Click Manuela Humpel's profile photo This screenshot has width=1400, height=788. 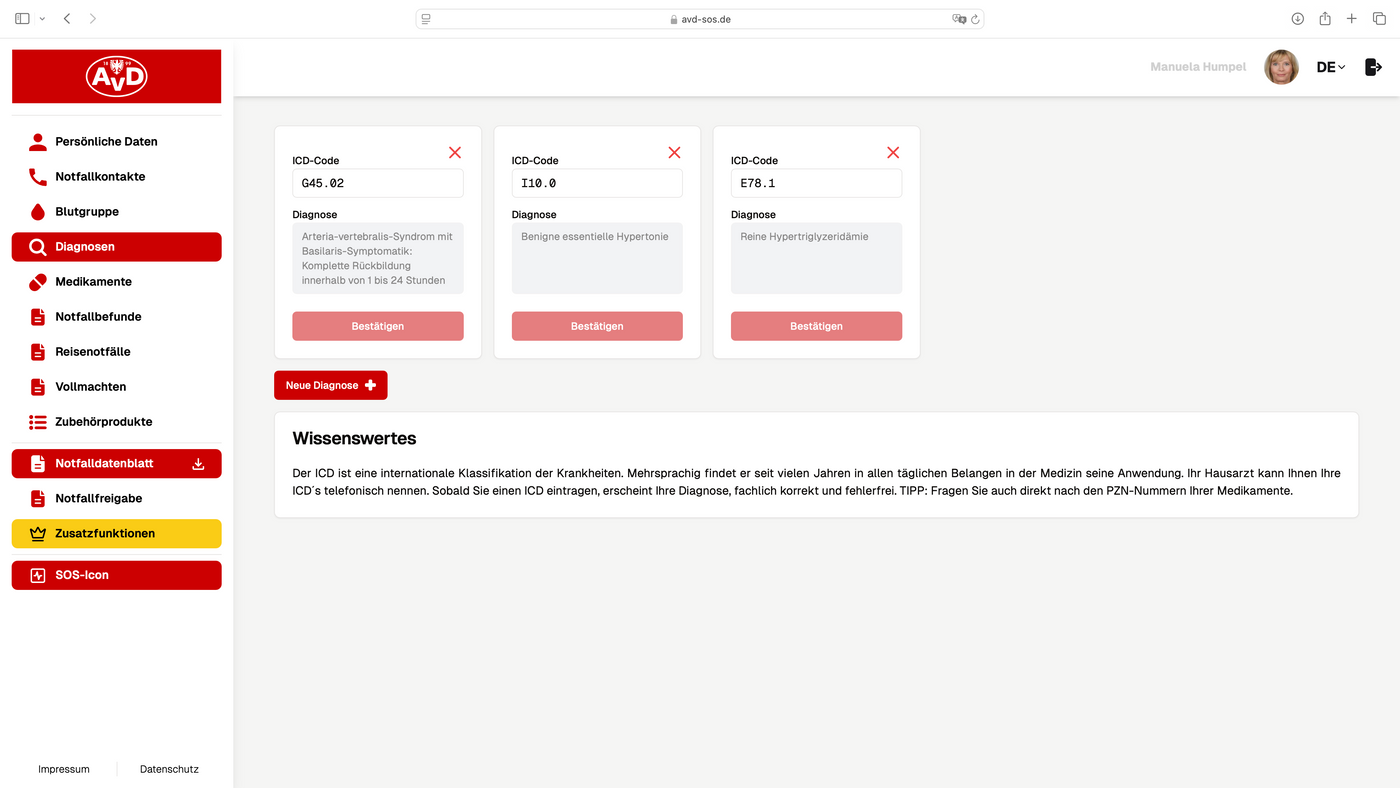click(x=1281, y=67)
